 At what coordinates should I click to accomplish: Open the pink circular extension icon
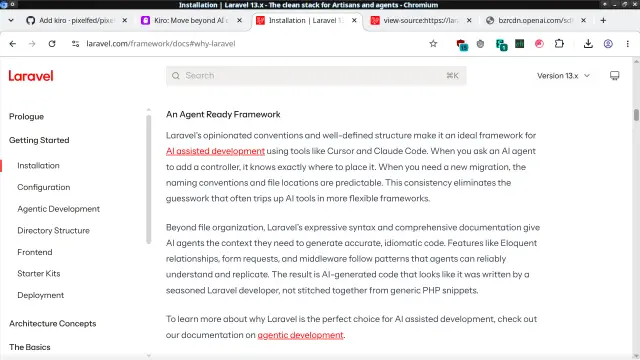click(539, 44)
